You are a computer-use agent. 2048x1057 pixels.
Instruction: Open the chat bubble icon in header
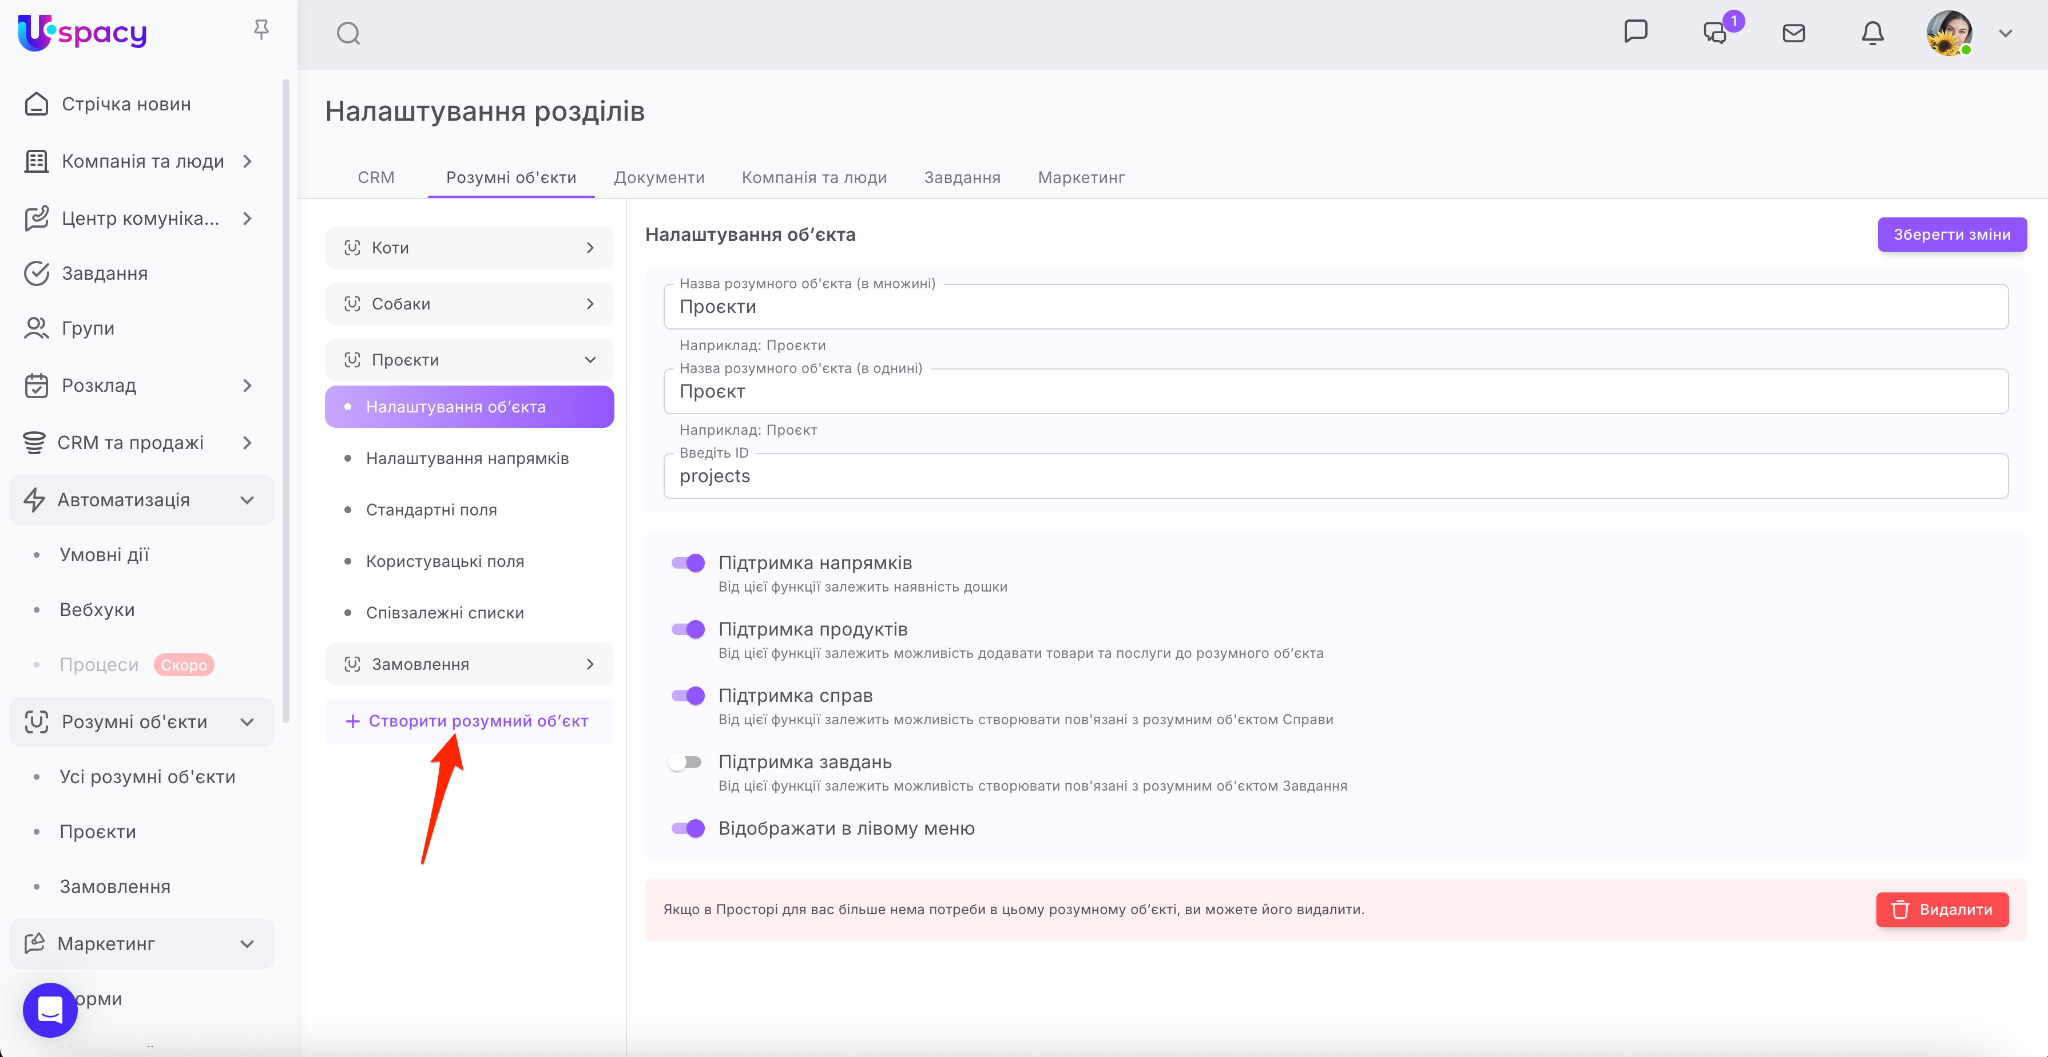[1636, 32]
